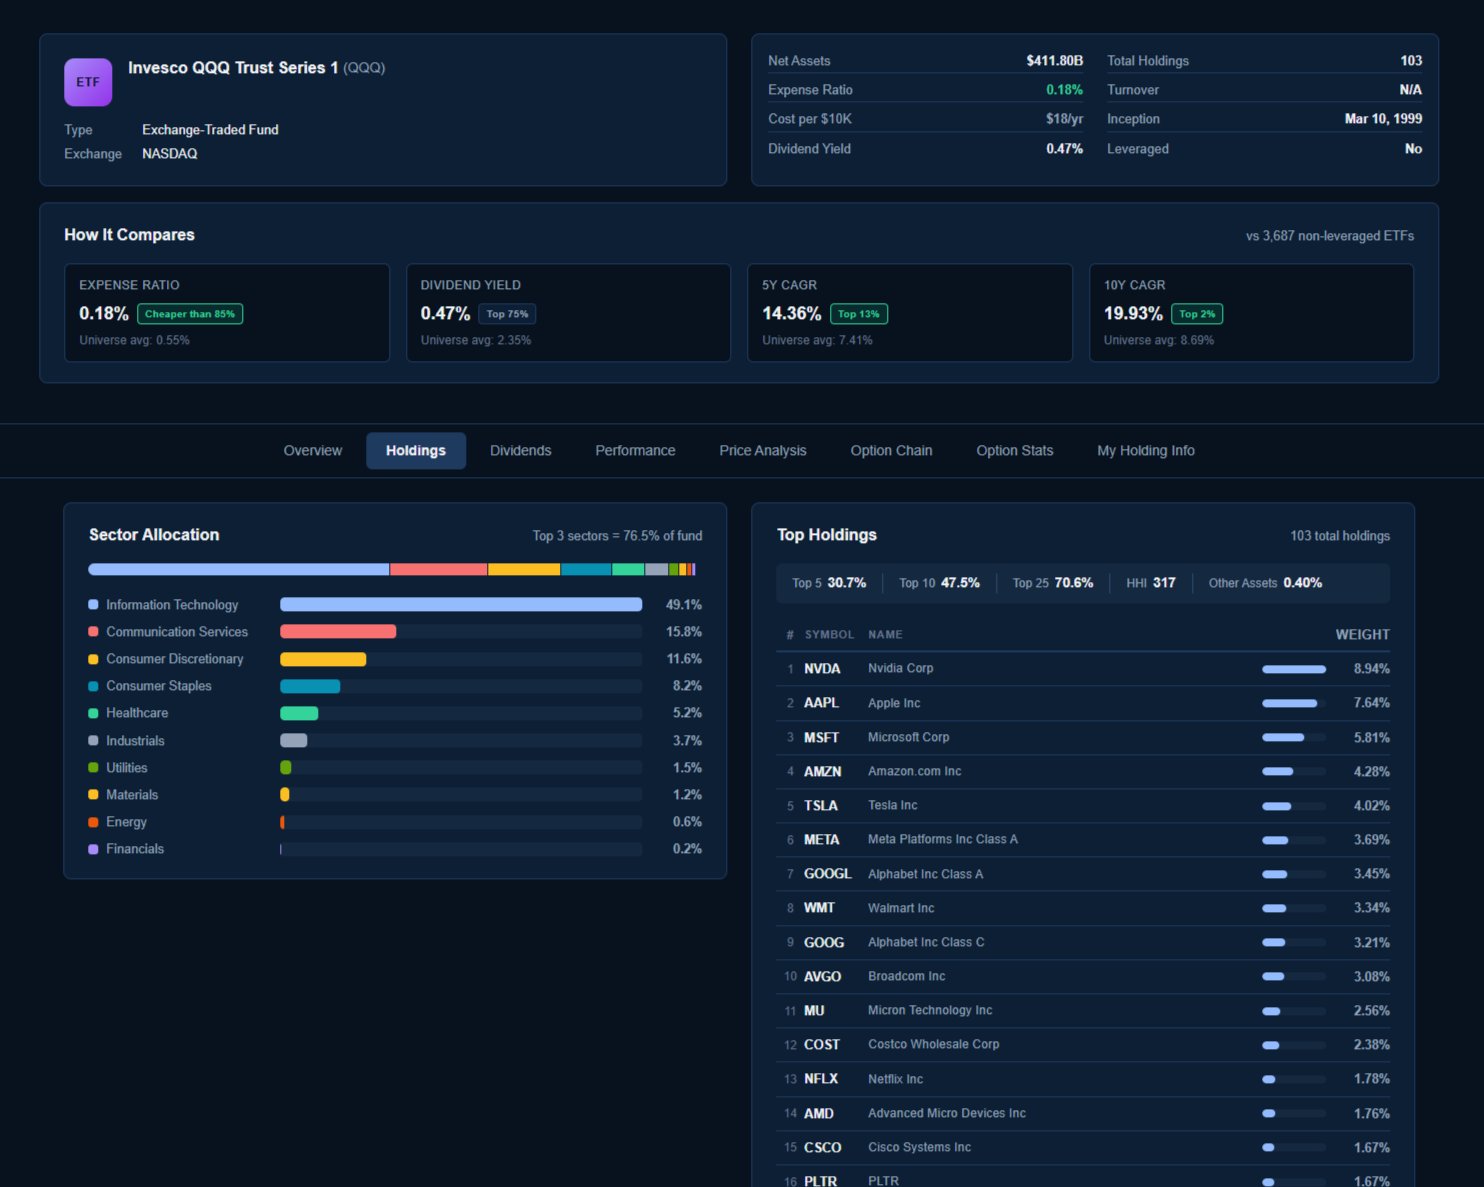Click the Information Technology blue legend dot
This screenshot has width=1484, height=1187.
point(93,604)
